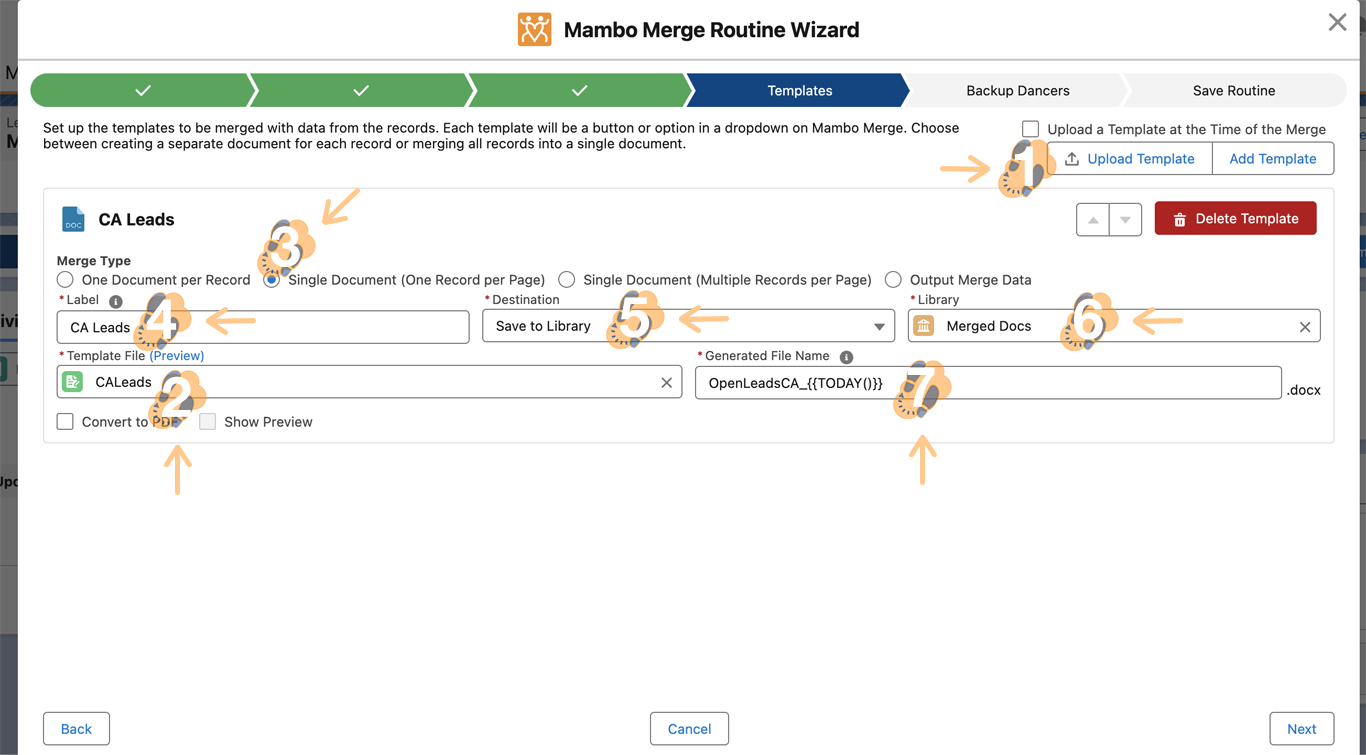The width and height of the screenshot is (1366, 755).
Task: Choose Single Document Multiple Records per Page
Action: [566, 280]
